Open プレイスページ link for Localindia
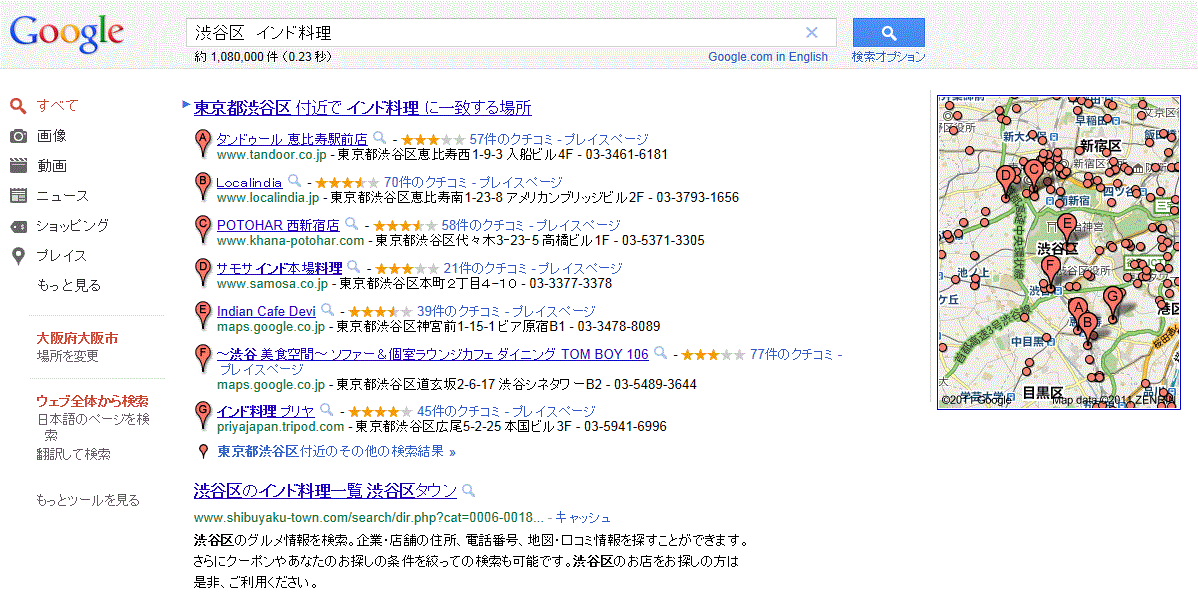 (x=519, y=183)
